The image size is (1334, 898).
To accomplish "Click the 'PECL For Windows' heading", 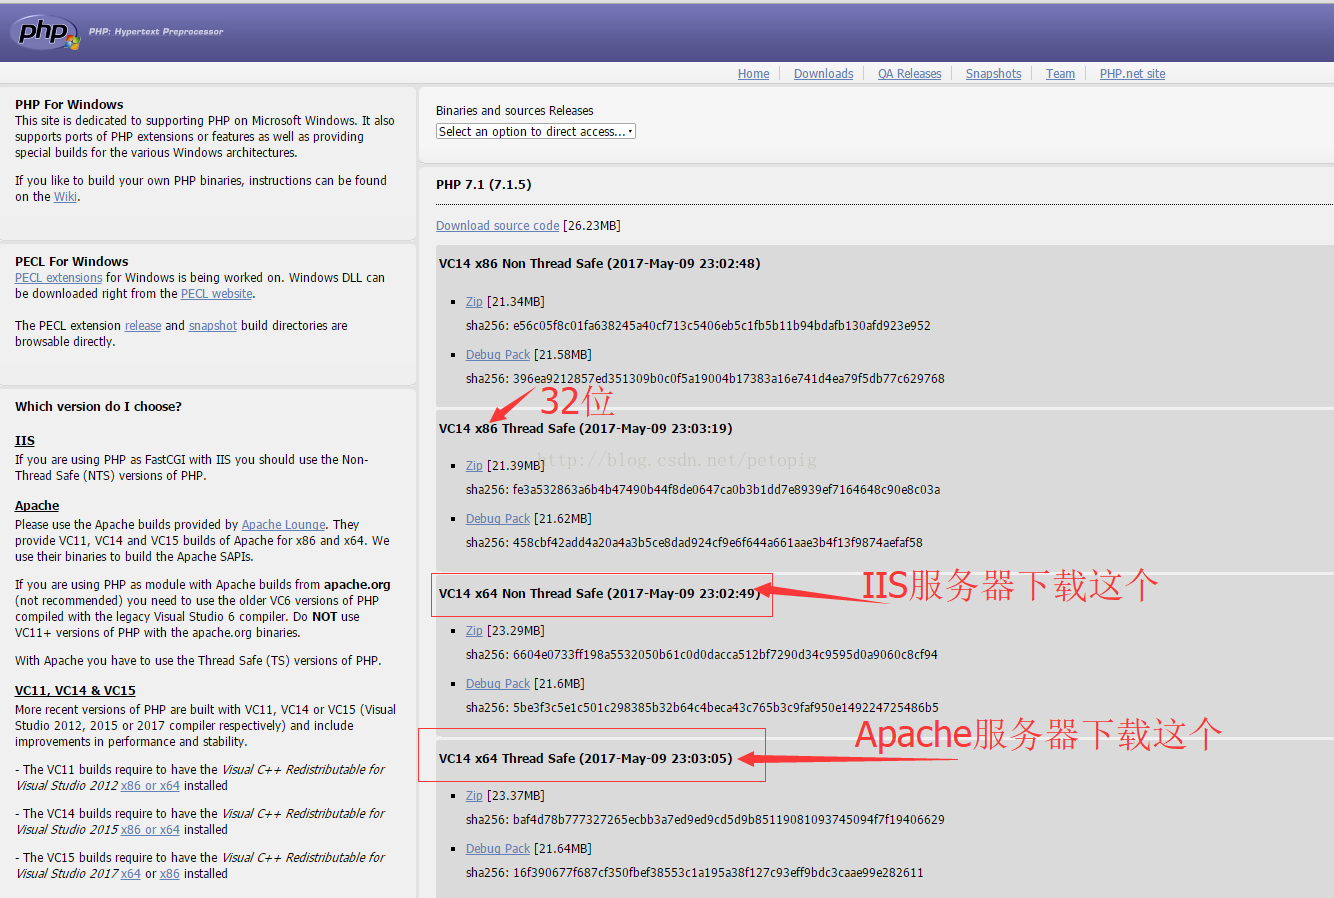I will point(72,262).
